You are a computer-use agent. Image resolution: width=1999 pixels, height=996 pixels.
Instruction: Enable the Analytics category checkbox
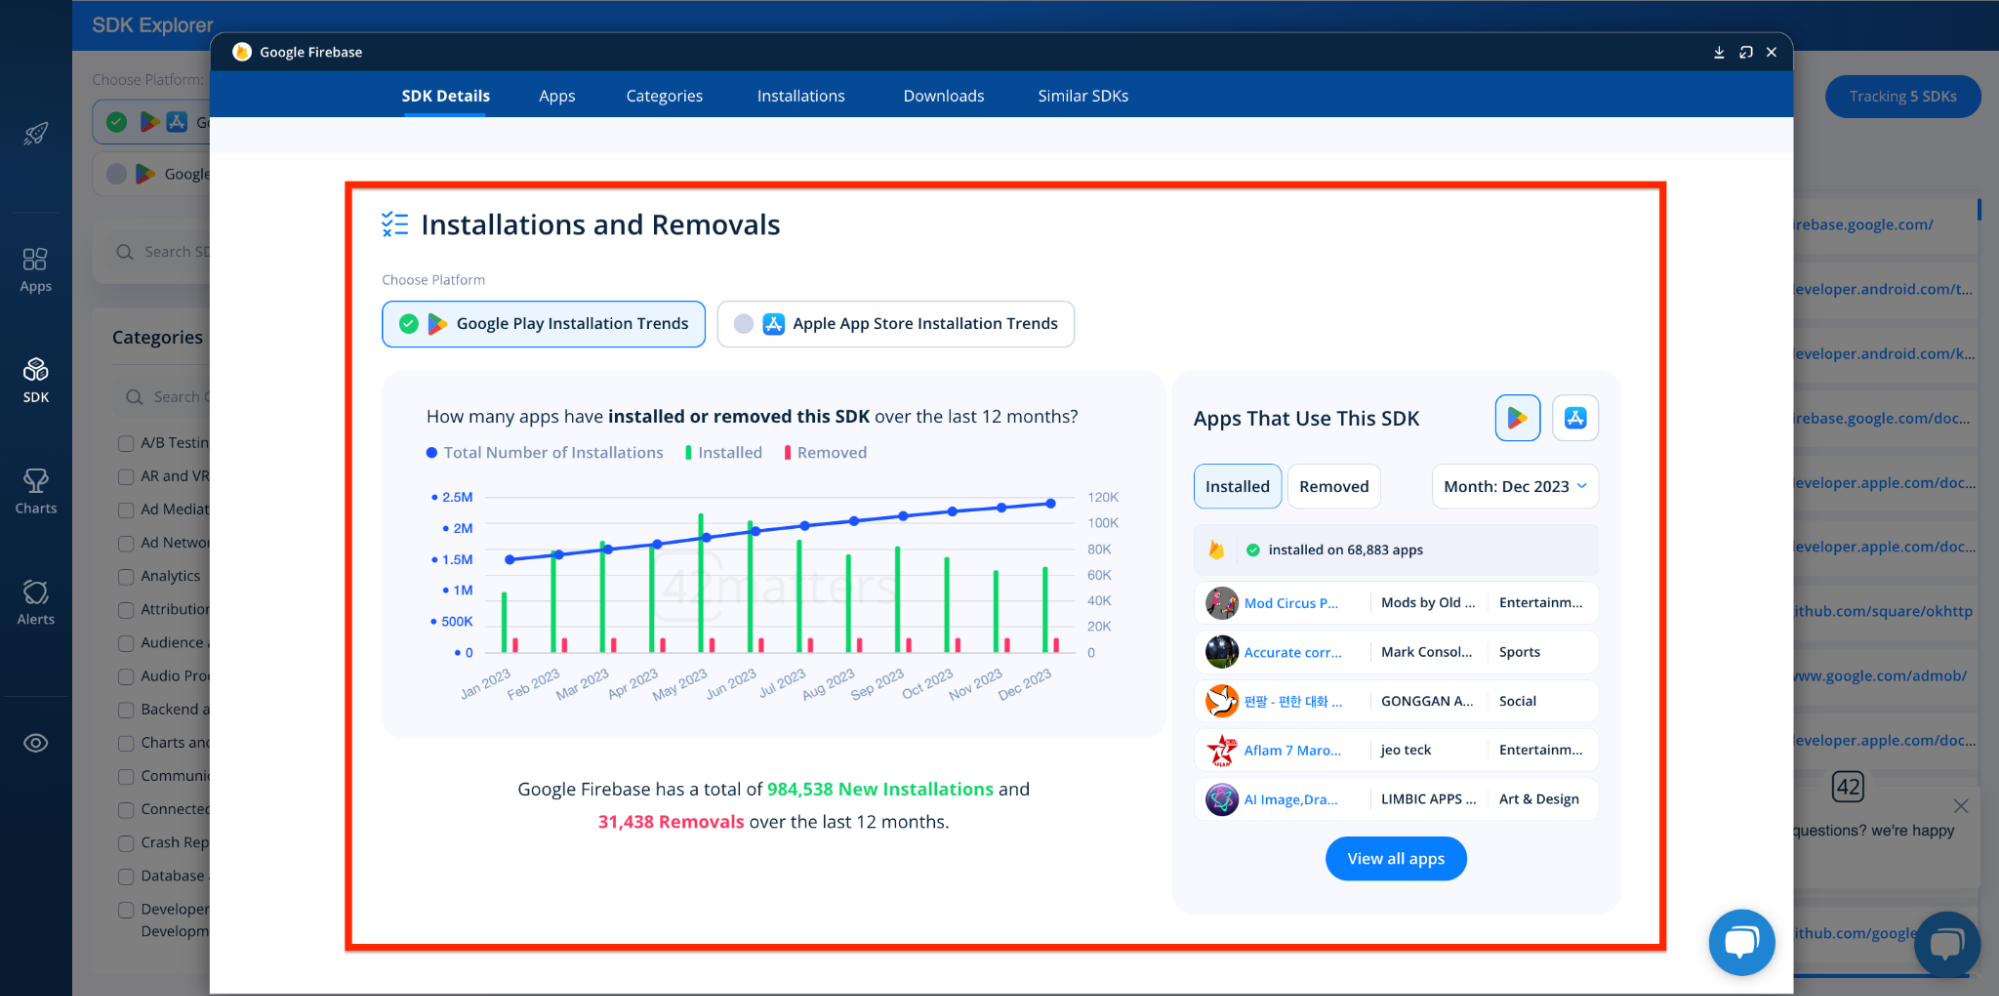[126, 577]
